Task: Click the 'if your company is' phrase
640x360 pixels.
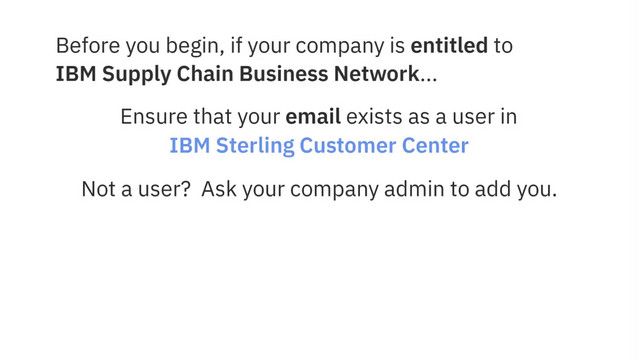Action: click(318, 46)
